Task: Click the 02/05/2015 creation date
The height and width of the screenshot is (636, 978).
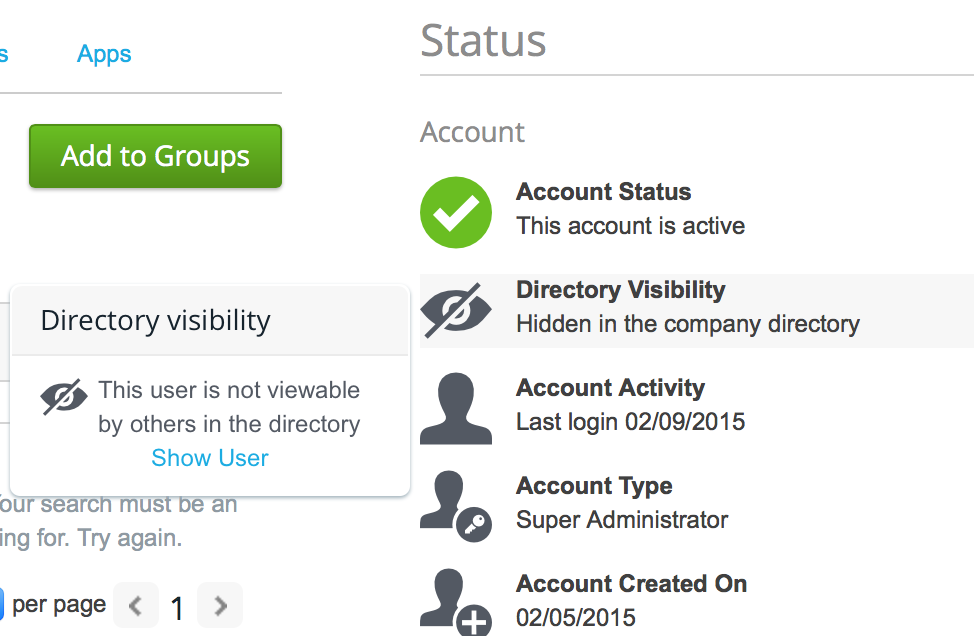Action: pos(576,618)
